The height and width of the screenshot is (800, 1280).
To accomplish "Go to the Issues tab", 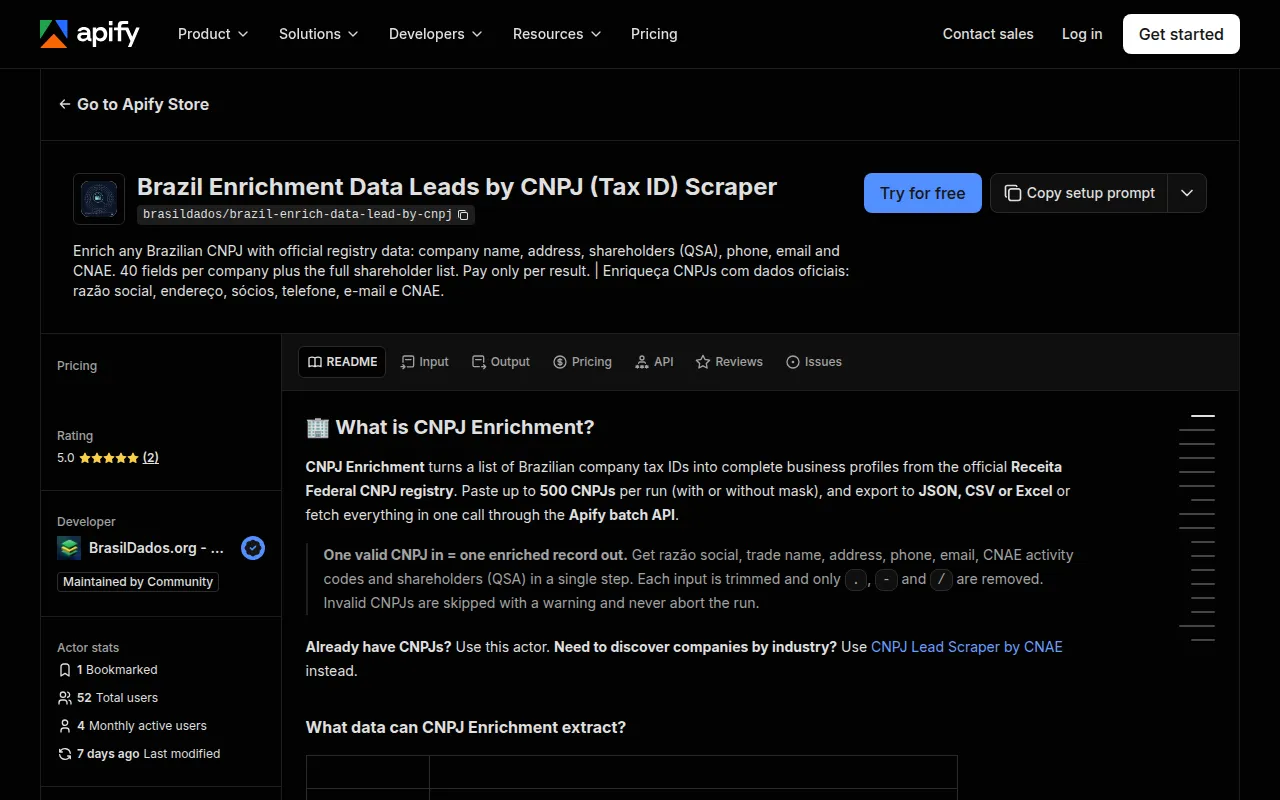I will pyautogui.click(x=814, y=362).
